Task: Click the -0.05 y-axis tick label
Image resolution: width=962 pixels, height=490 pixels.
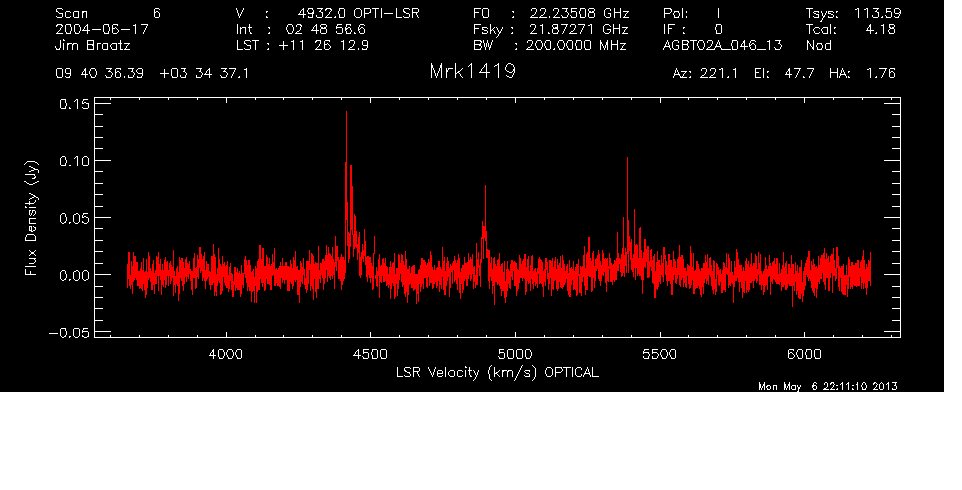Action: (x=69, y=332)
